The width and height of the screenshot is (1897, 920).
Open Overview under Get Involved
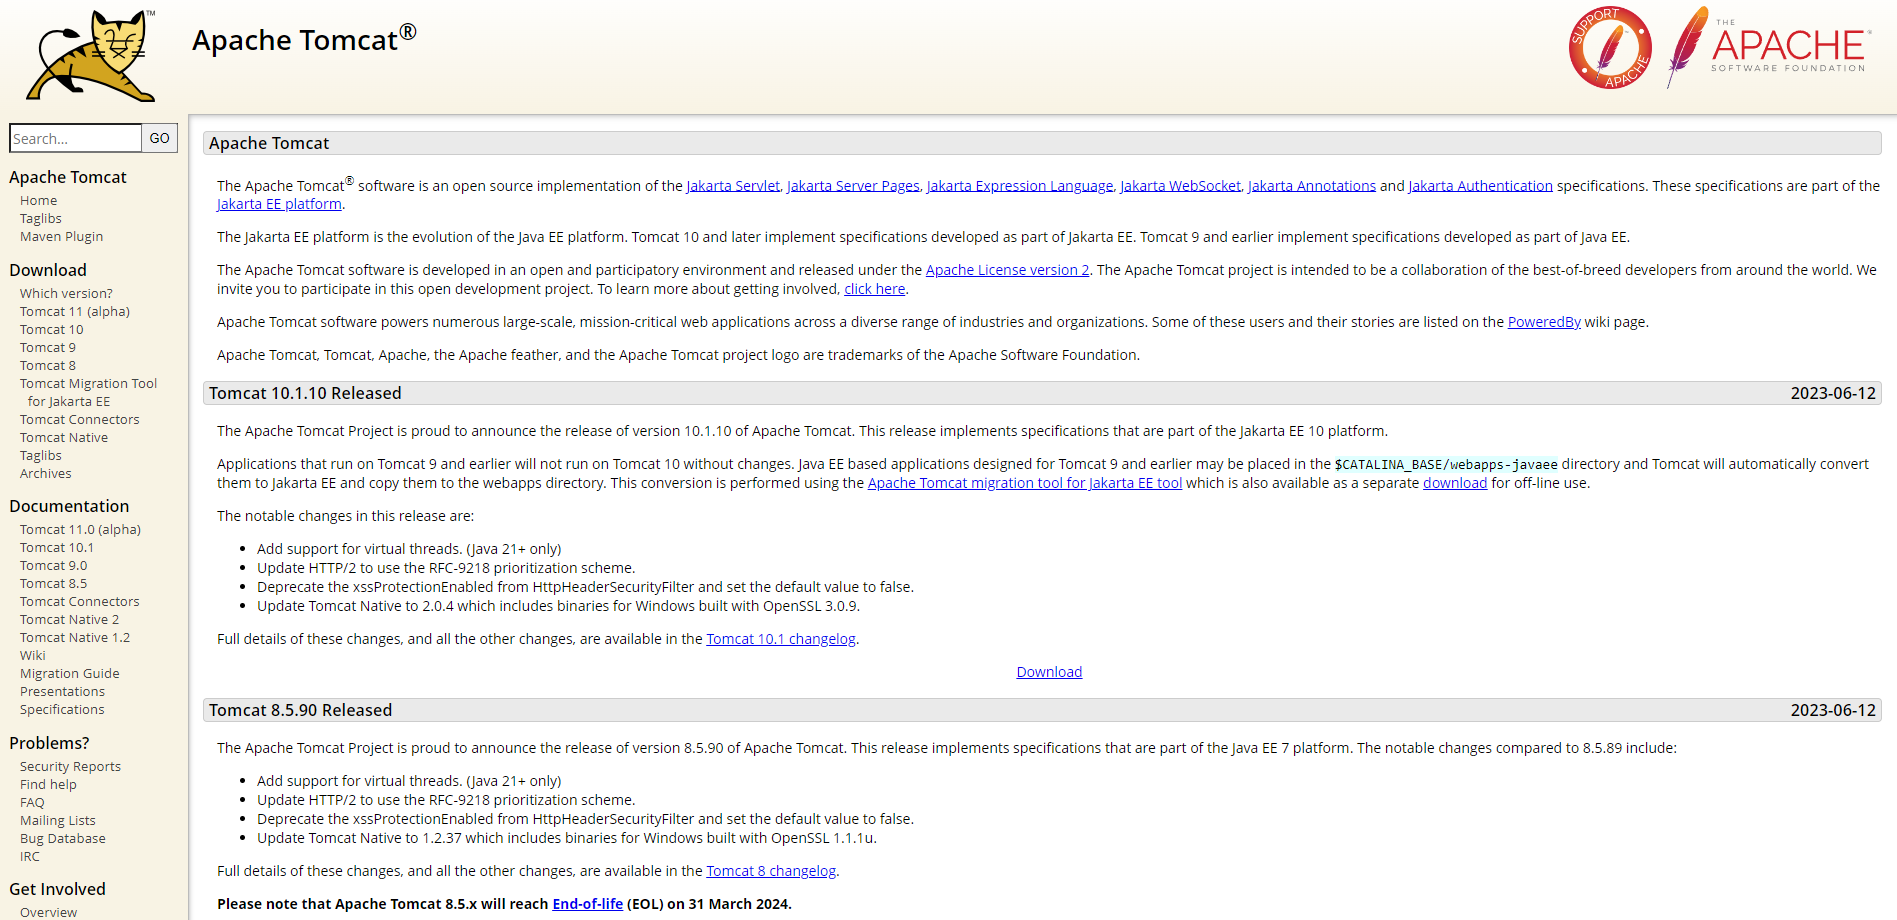48,912
